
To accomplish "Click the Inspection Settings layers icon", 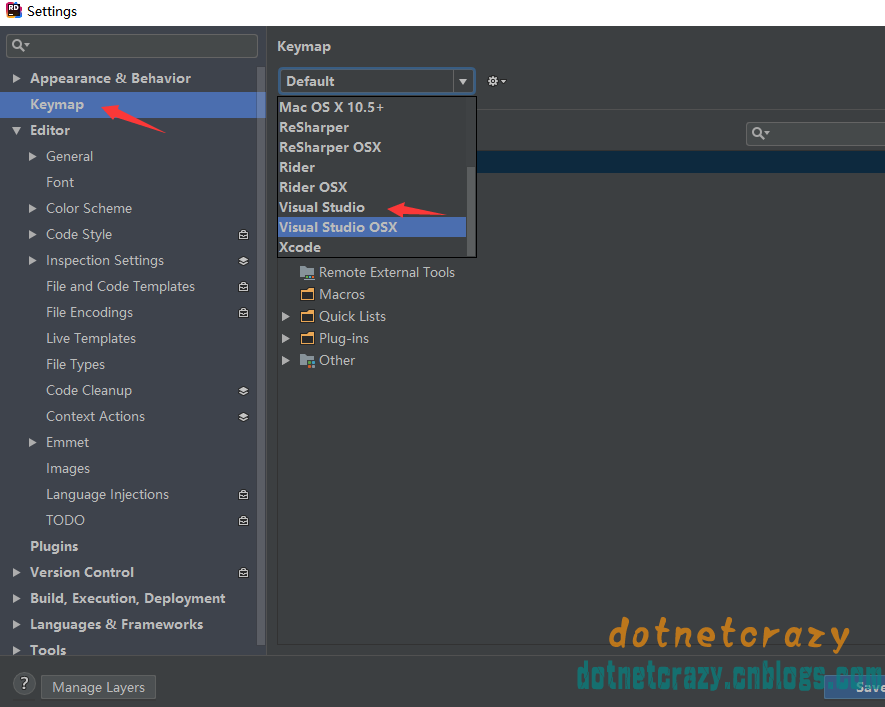I will click(243, 261).
